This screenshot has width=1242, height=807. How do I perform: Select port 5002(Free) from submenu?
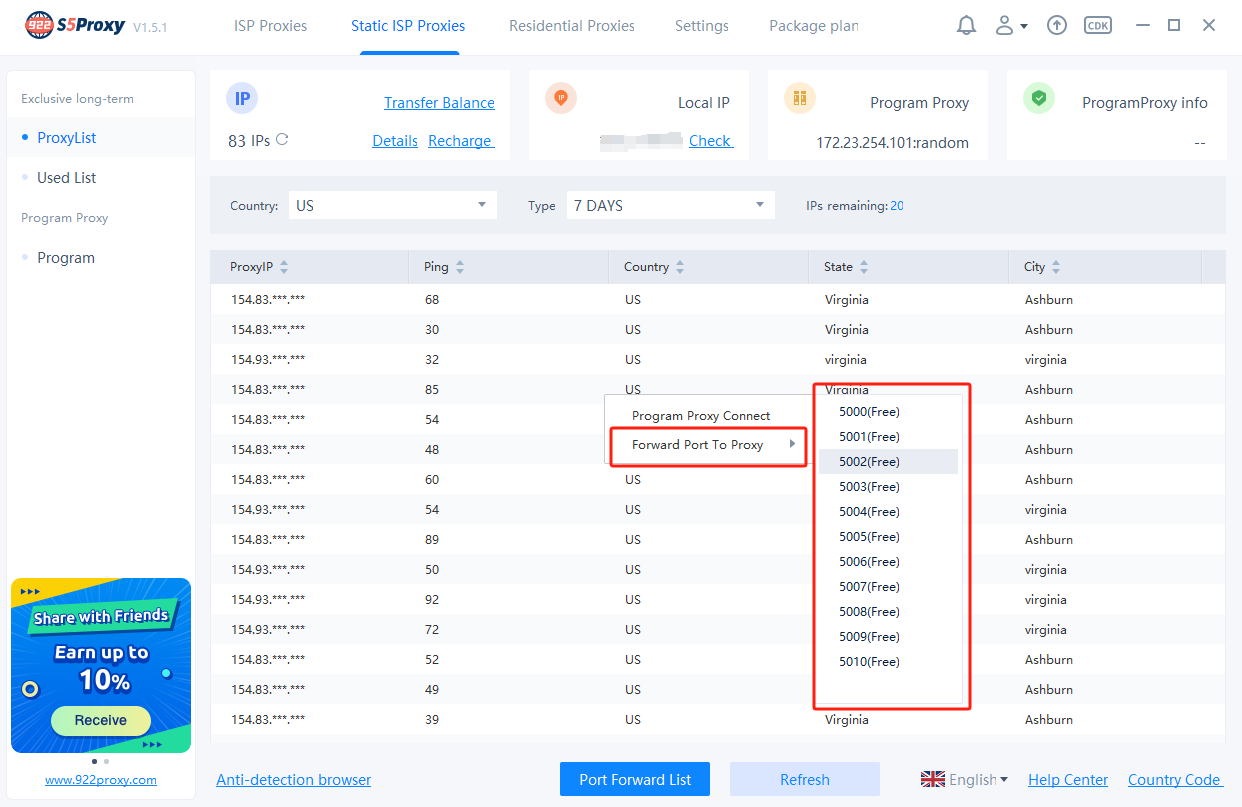coord(869,462)
